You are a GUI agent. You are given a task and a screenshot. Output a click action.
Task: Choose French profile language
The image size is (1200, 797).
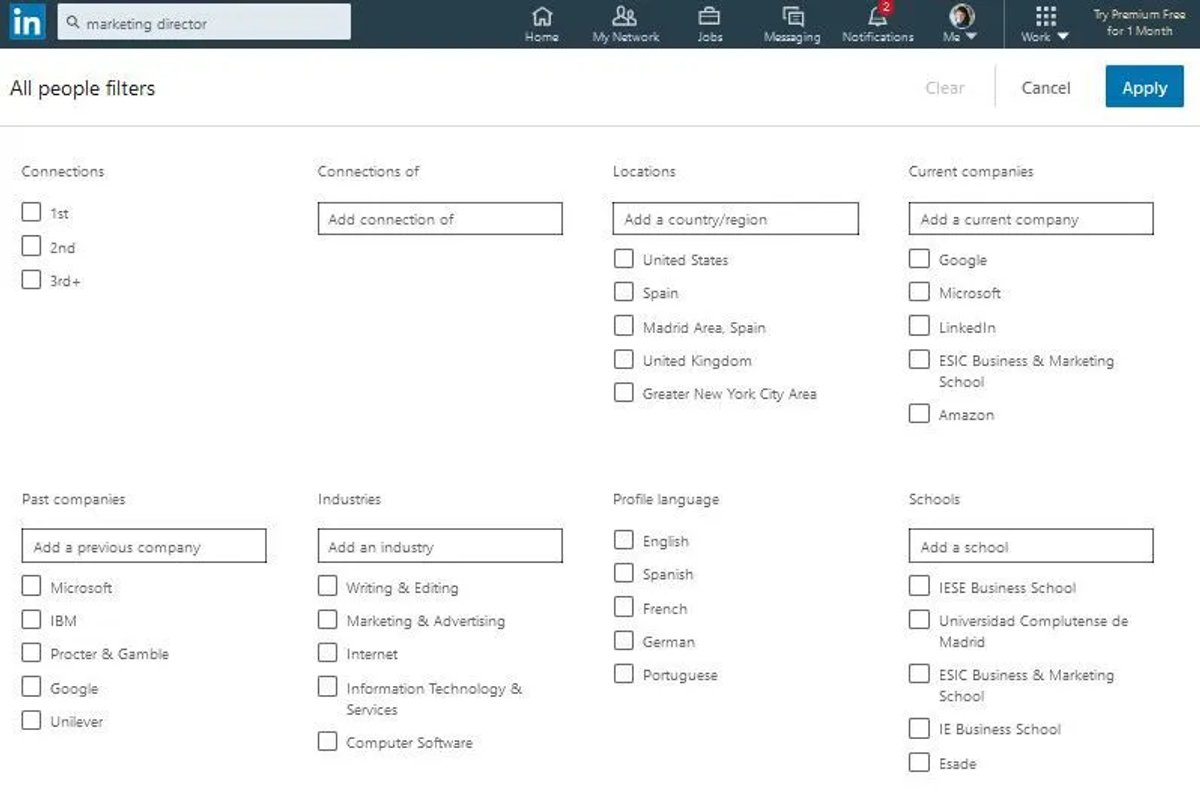click(x=623, y=607)
